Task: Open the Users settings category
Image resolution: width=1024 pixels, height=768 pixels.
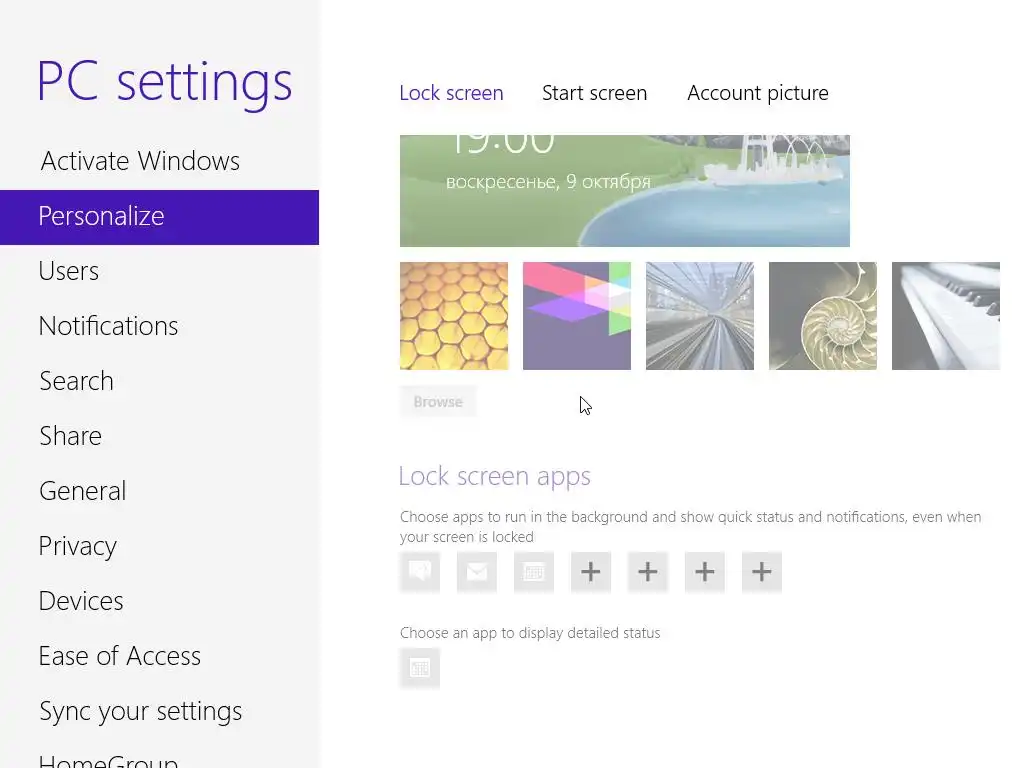Action: coord(69,271)
